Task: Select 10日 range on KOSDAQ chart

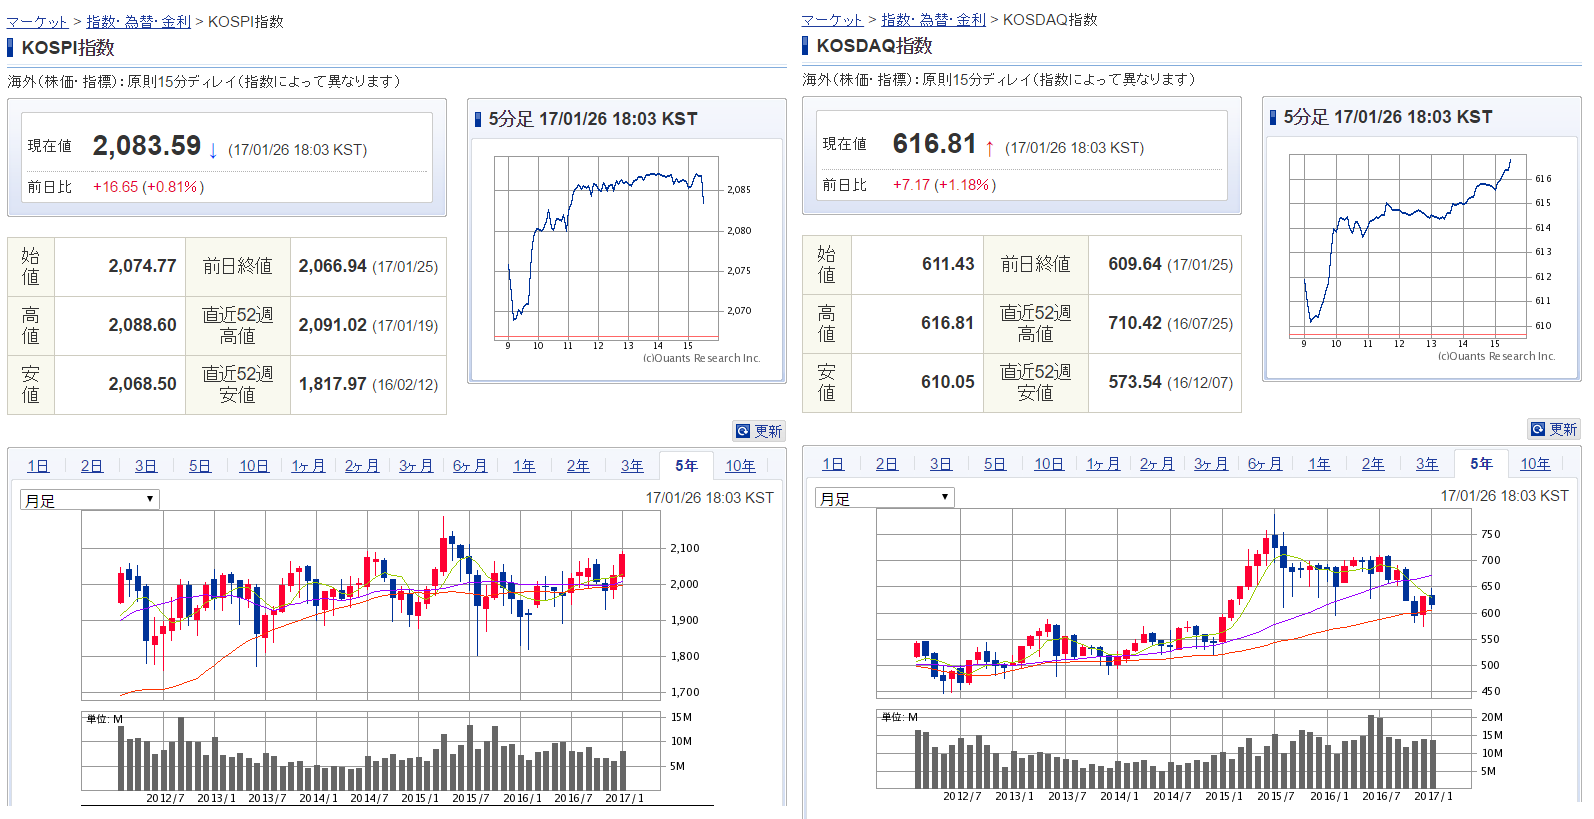Action: (x=1048, y=464)
